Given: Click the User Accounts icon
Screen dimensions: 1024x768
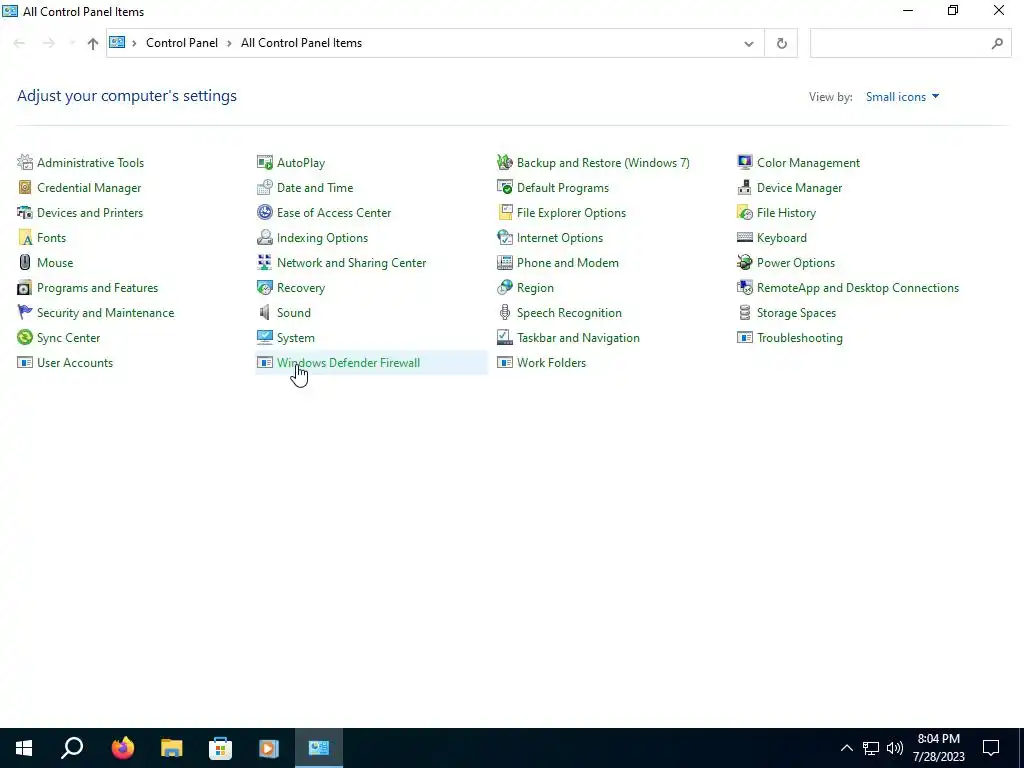Looking at the screenshot, I should [25, 362].
